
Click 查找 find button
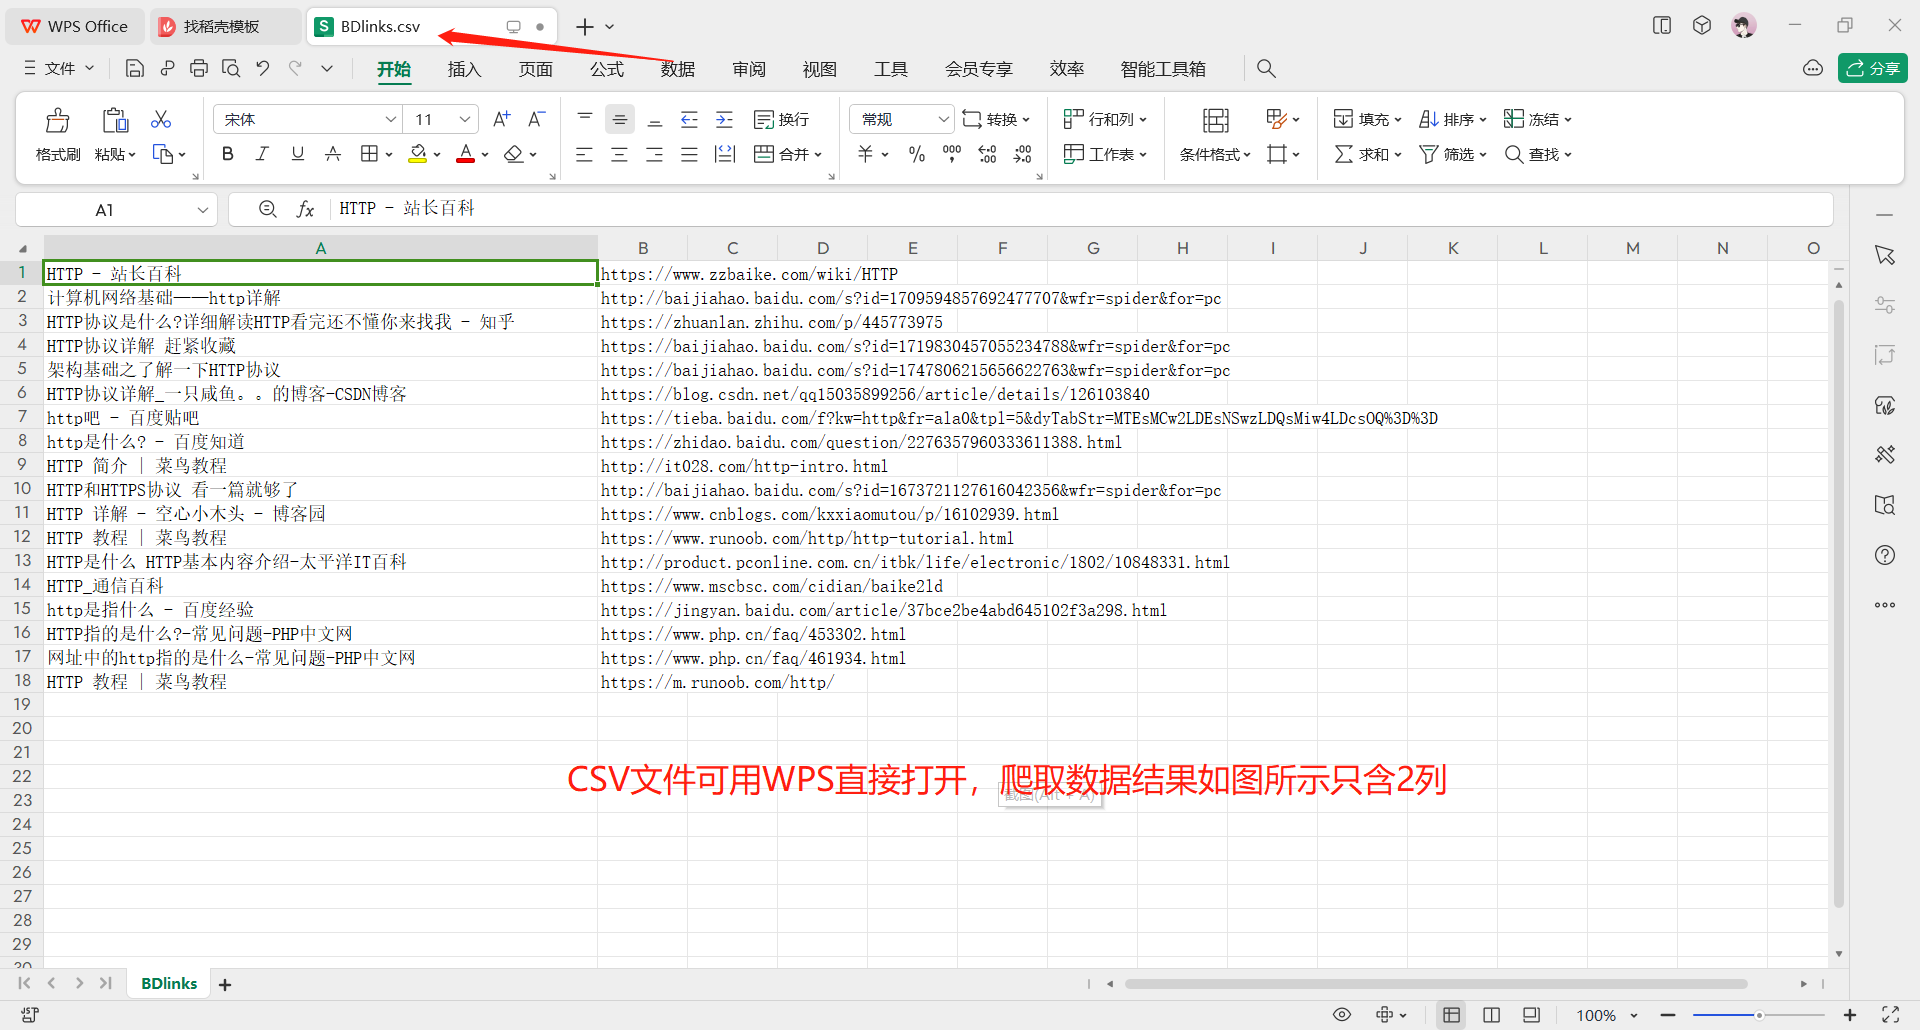click(1538, 154)
